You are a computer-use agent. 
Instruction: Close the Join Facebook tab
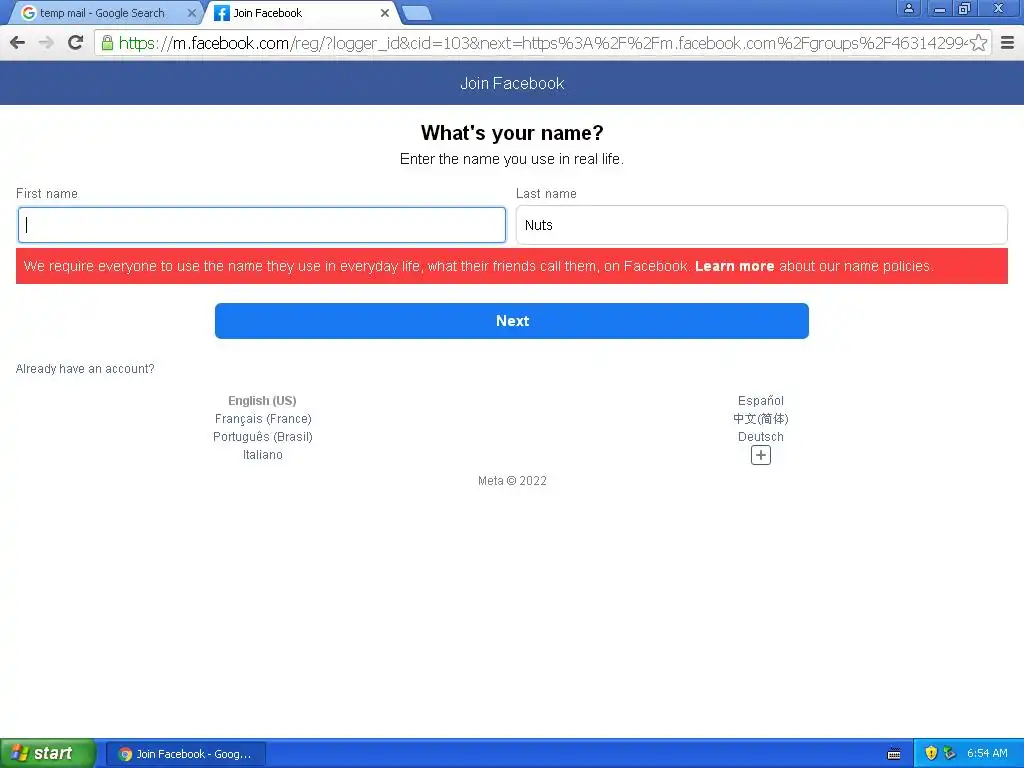click(x=385, y=13)
